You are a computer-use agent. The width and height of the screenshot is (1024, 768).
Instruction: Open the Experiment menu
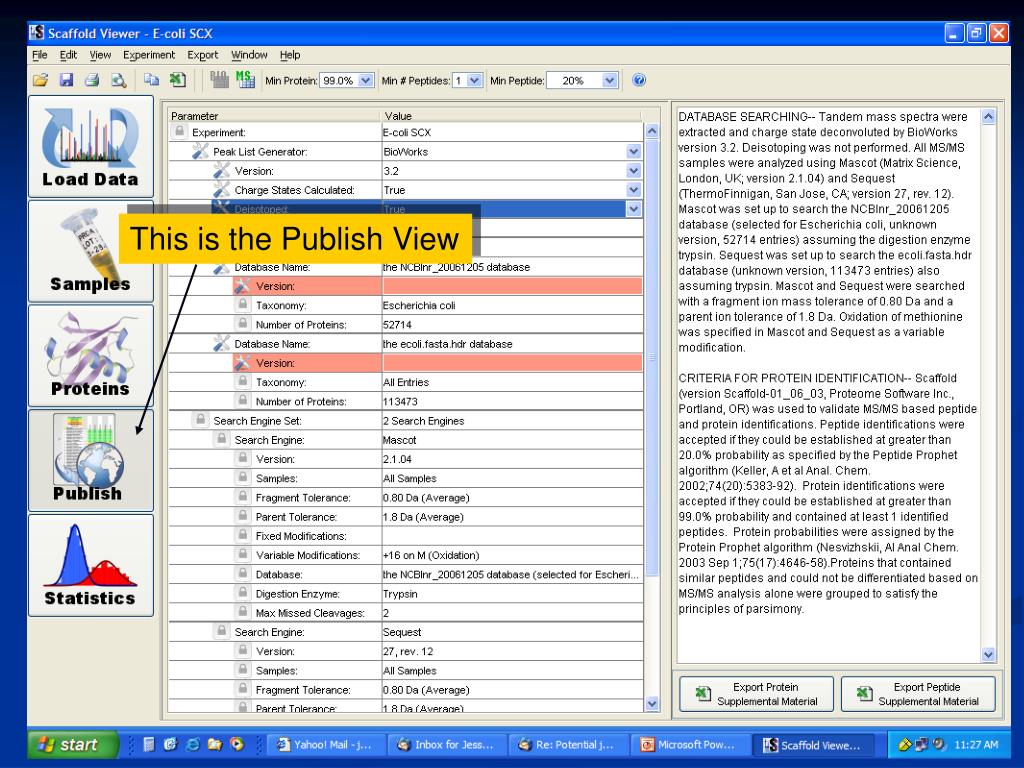[x=149, y=55]
